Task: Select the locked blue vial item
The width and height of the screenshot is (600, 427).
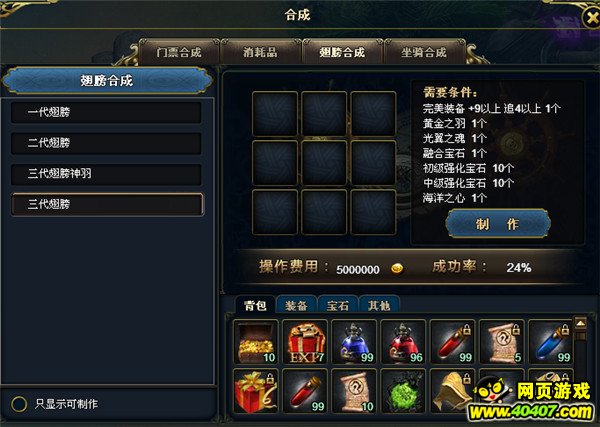Action: pos(551,342)
